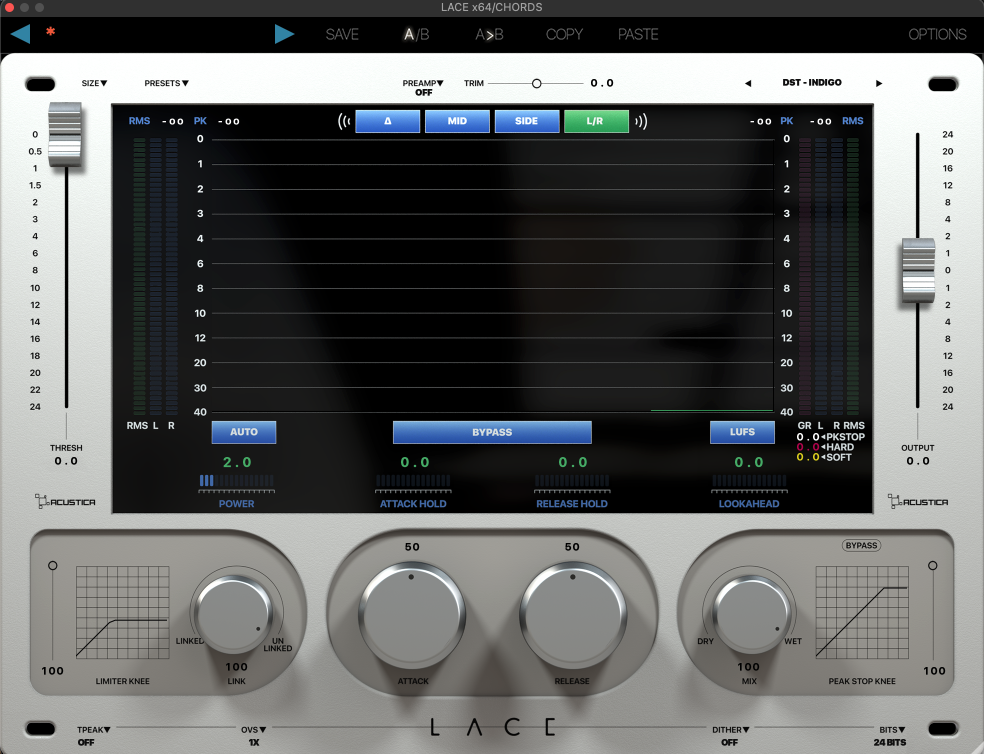The width and height of the screenshot is (984, 754).
Task: Click the play arrow in the toolbar
Action: coord(284,33)
